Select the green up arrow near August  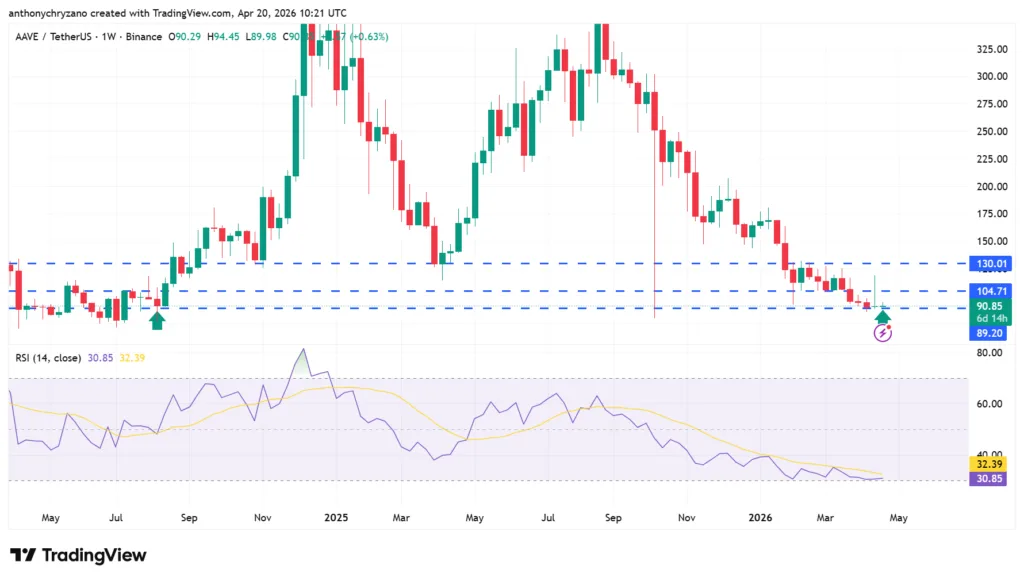tap(156, 320)
